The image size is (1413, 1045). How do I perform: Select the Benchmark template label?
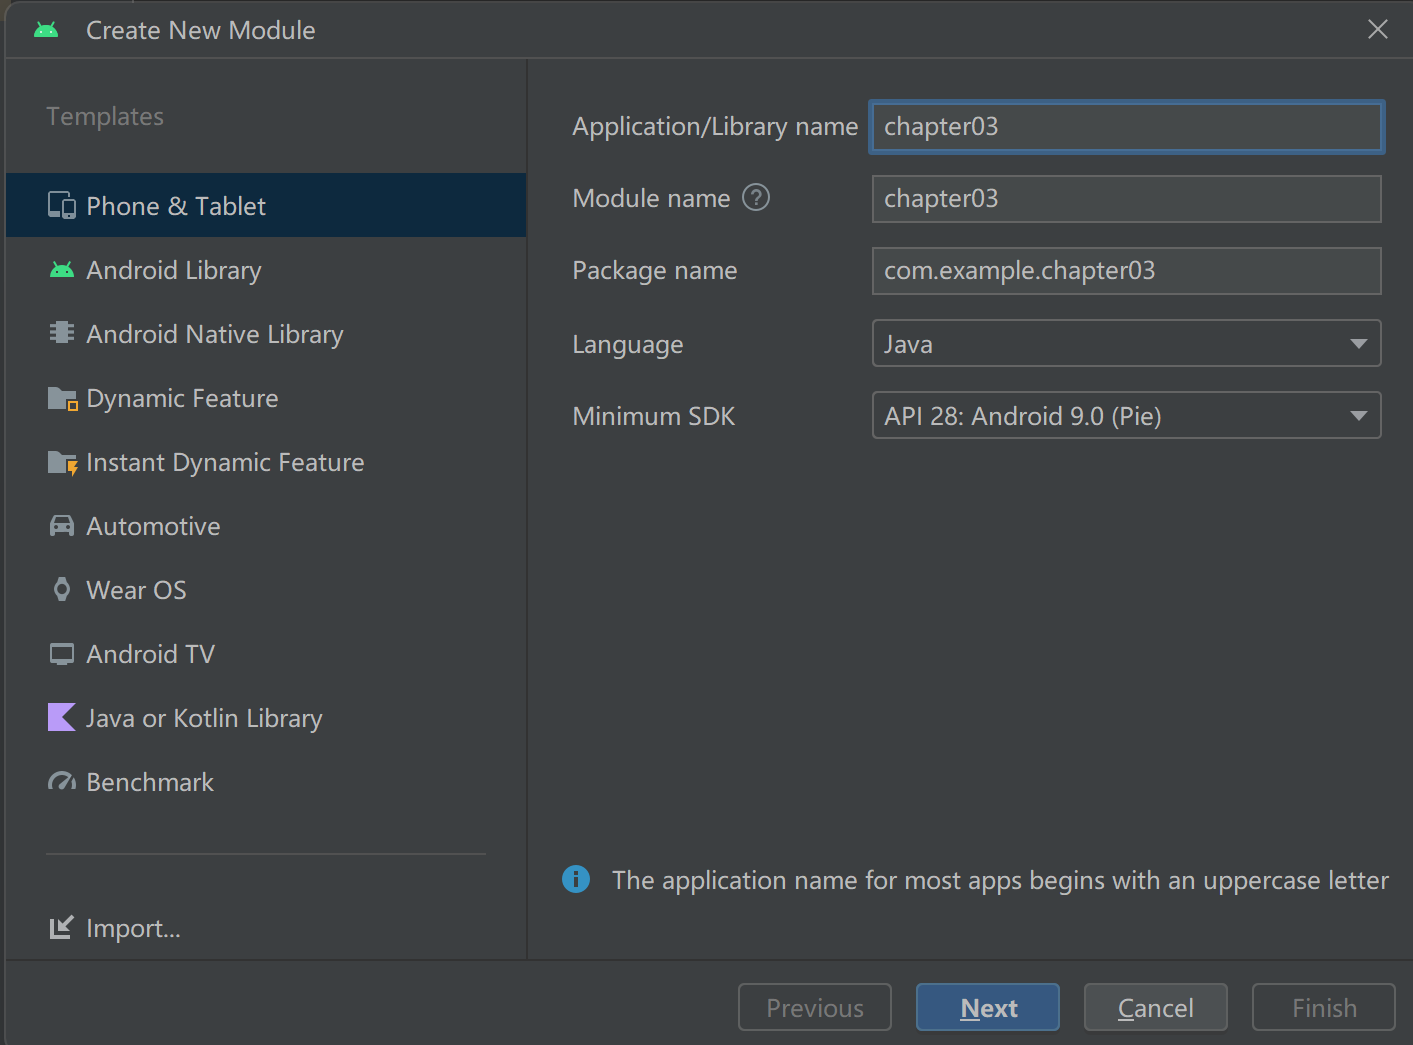(150, 782)
